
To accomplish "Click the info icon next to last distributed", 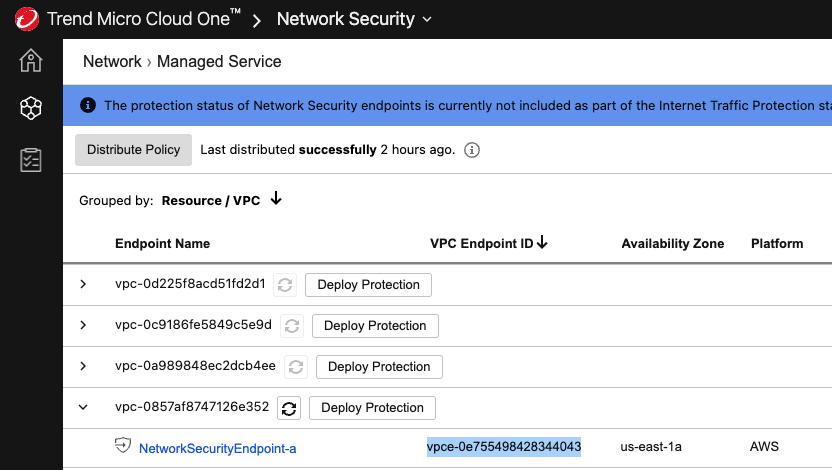I will tap(472, 150).
